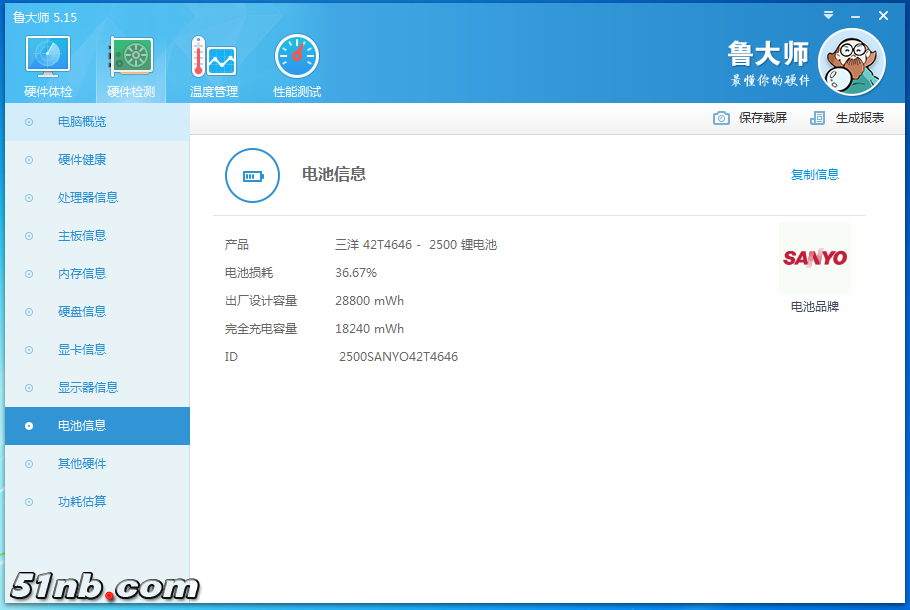The image size is (910, 610).
Task: Click the 复制信息 copy info link
Action: (x=814, y=175)
